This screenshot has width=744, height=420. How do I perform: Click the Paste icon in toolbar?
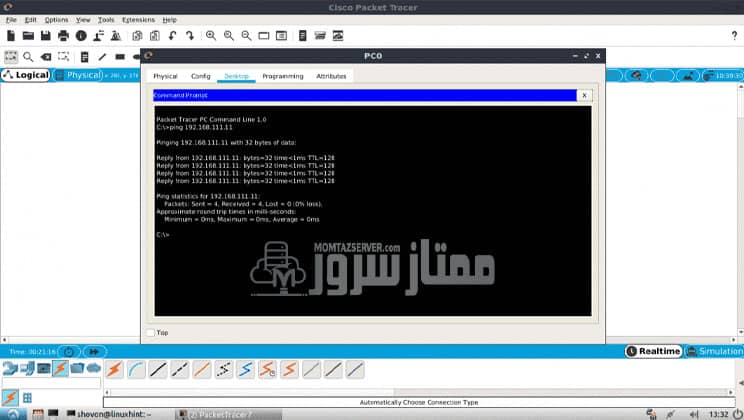[x=155, y=36]
